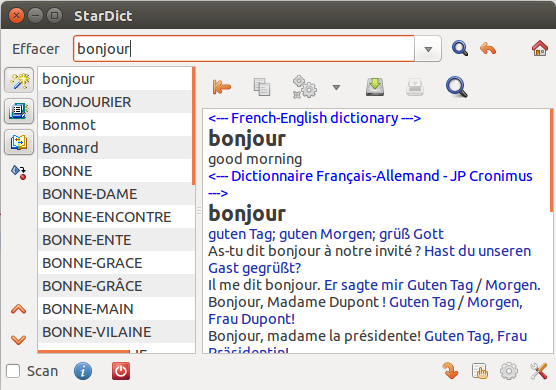Open the home page house icon

tap(540, 49)
